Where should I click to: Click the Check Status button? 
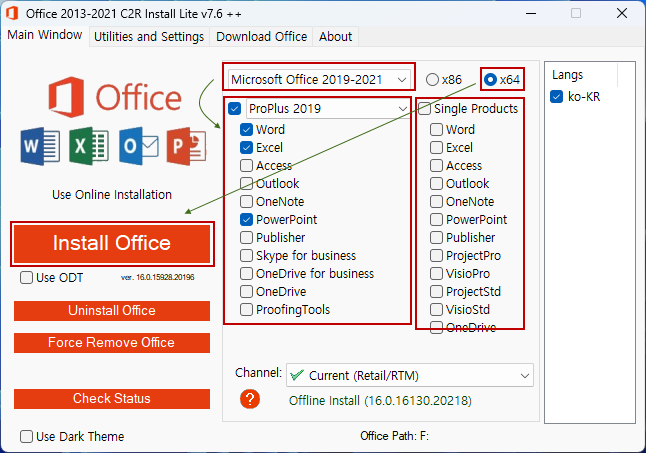112,399
